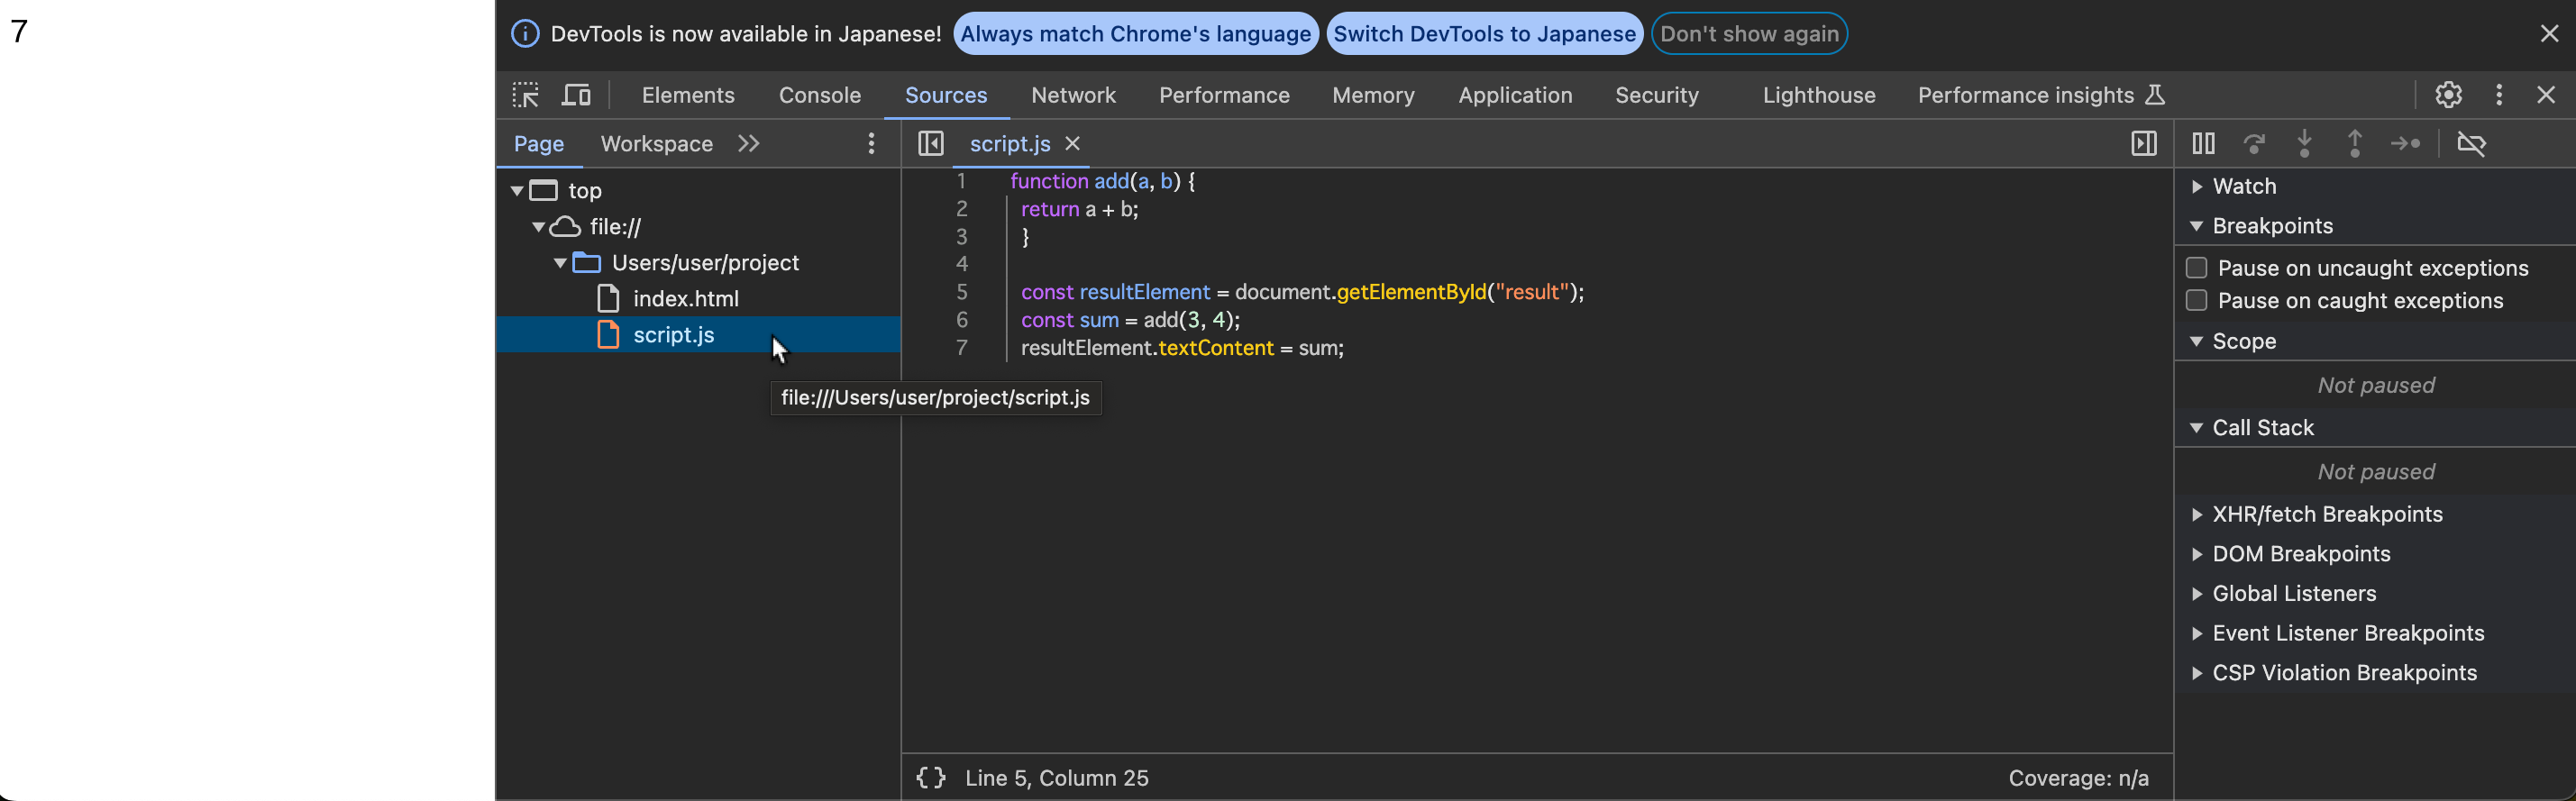Viewport: 2576px width, 801px height.
Task: Open DevTools settings gear
Action: coord(2447,95)
